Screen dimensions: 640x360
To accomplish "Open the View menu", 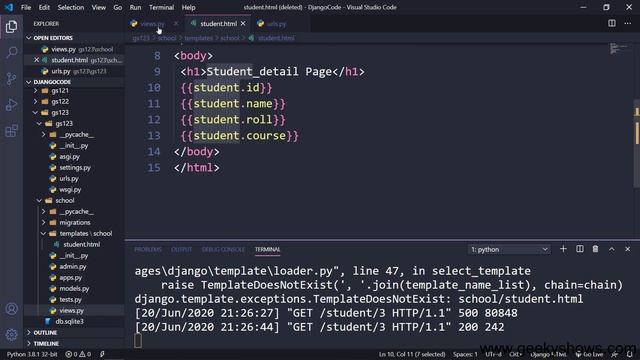I will (98, 7).
